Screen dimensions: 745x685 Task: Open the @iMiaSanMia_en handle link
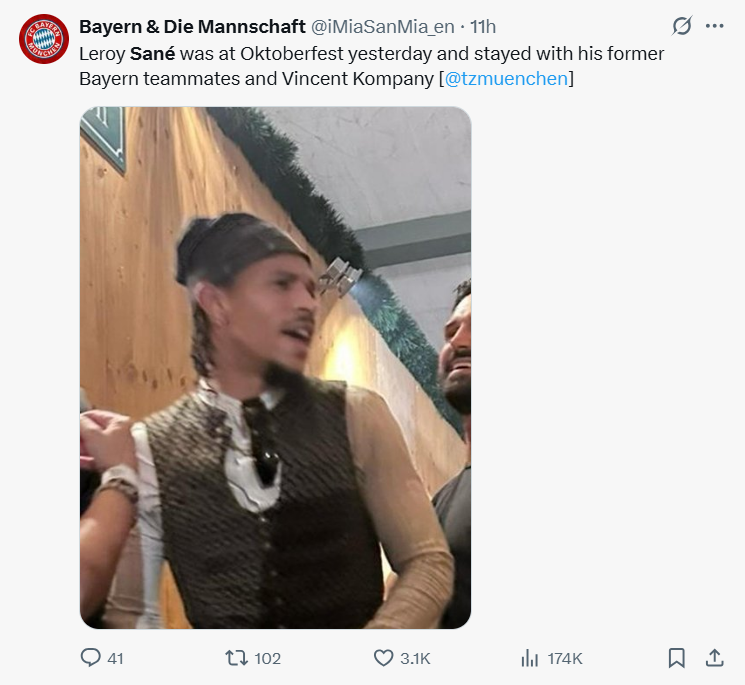(387, 26)
